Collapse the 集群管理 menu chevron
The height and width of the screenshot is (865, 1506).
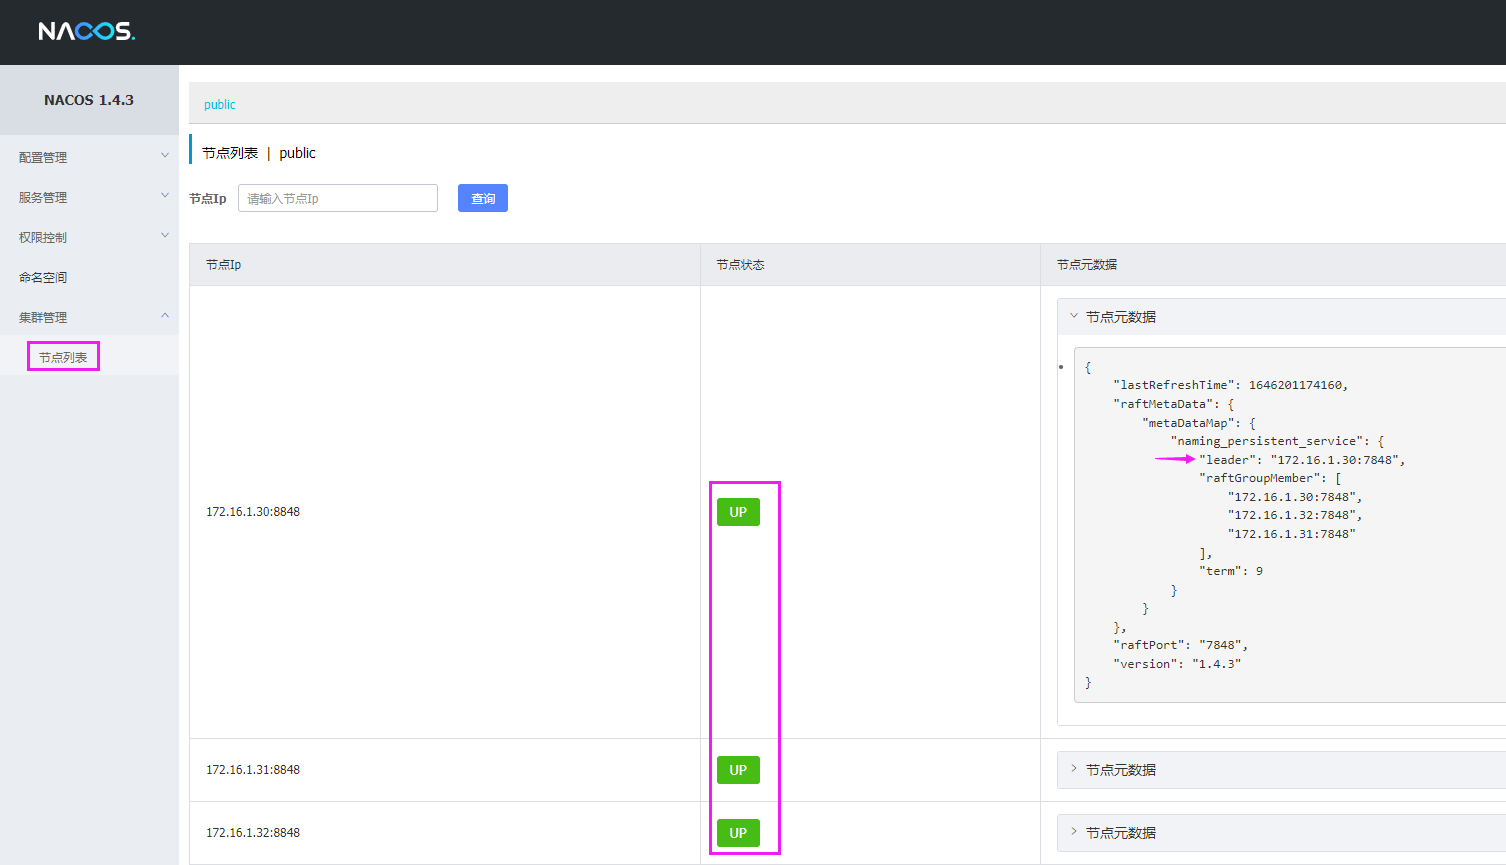click(165, 315)
